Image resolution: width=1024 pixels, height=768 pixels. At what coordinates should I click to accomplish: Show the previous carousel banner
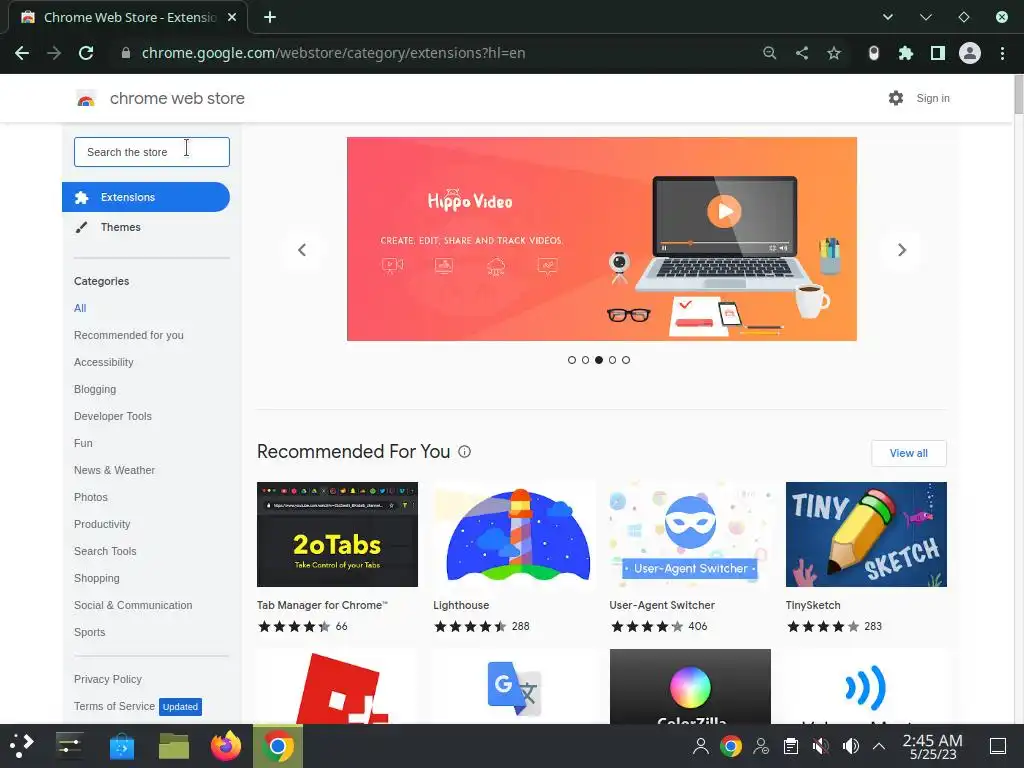point(302,249)
